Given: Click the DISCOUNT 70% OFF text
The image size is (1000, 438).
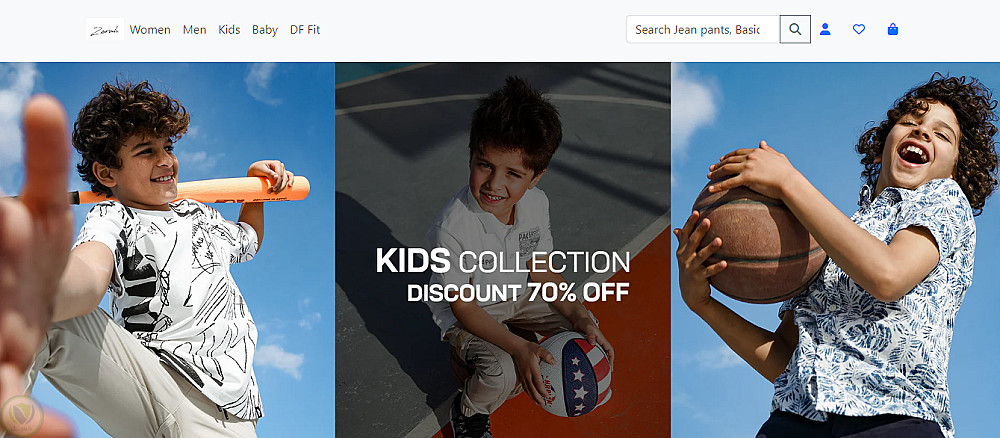Looking at the screenshot, I should click(518, 293).
